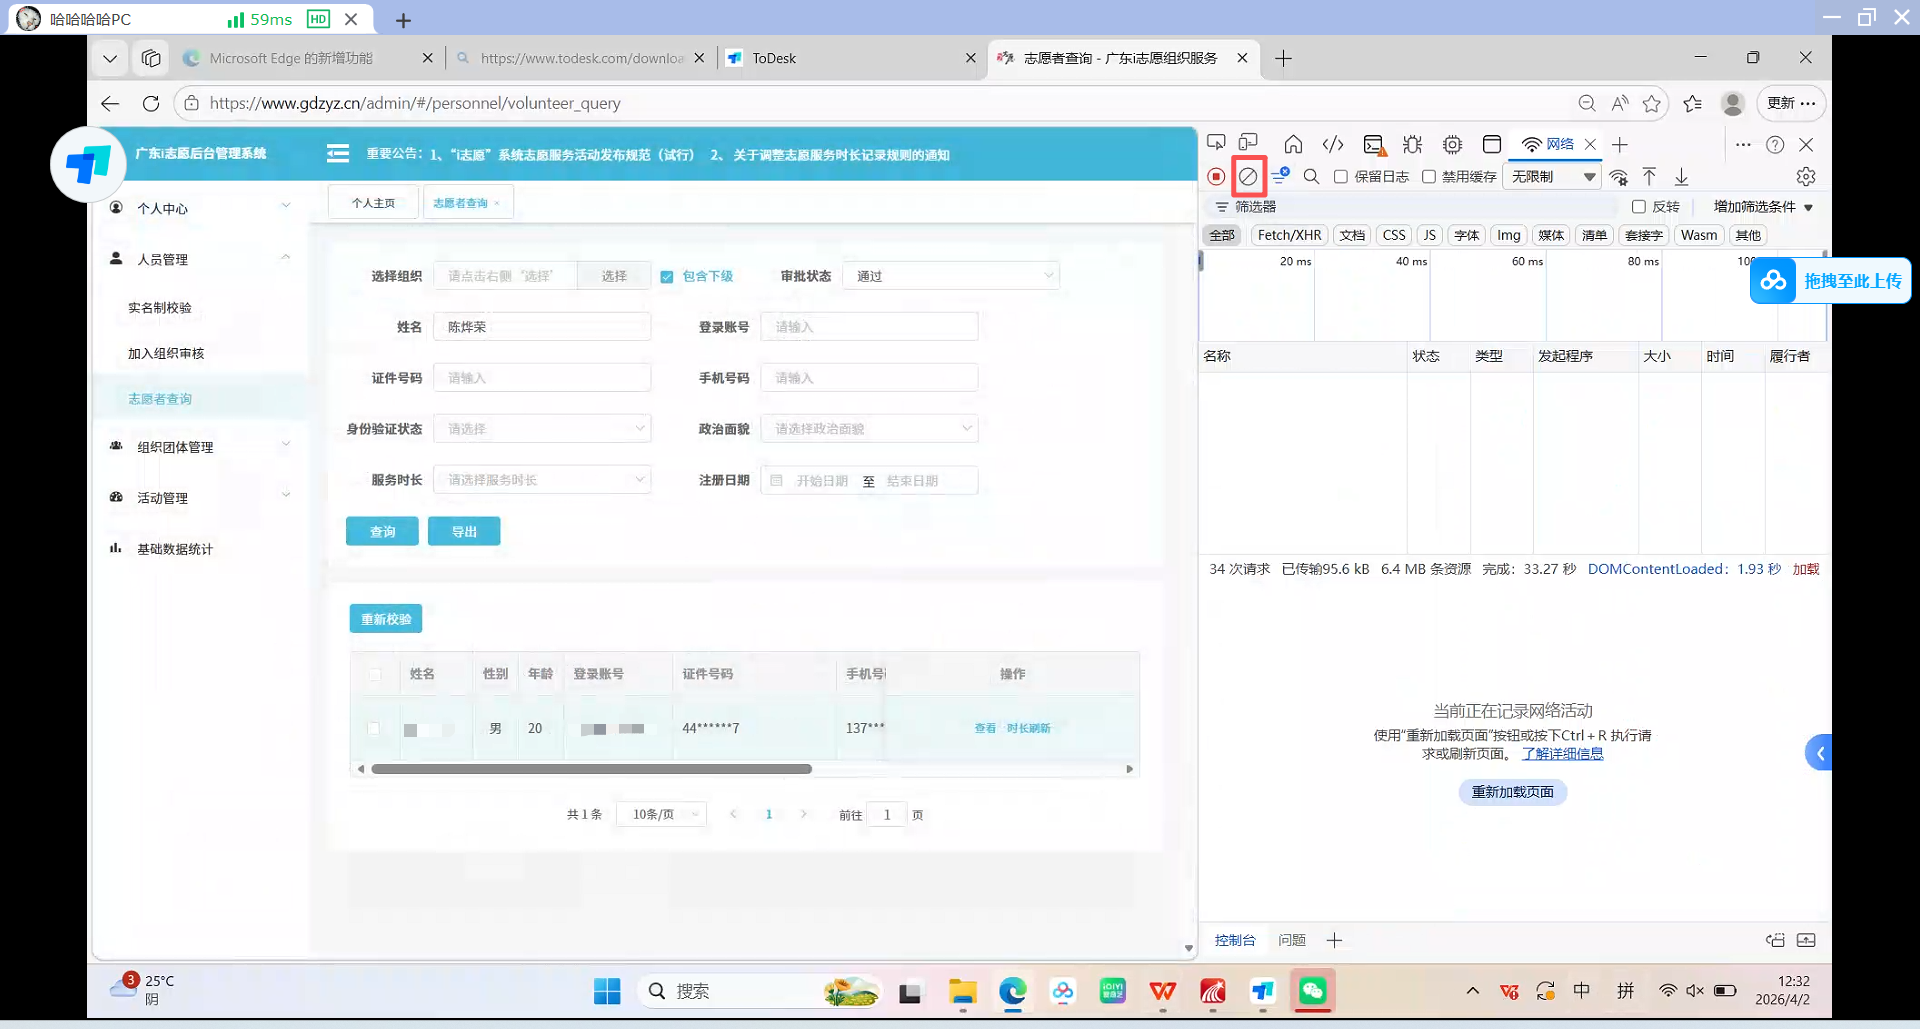Viewport: 1920px width, 1029px height.
Task: Click the 重新加载页面 button
Action: (x=1512, y=792)
